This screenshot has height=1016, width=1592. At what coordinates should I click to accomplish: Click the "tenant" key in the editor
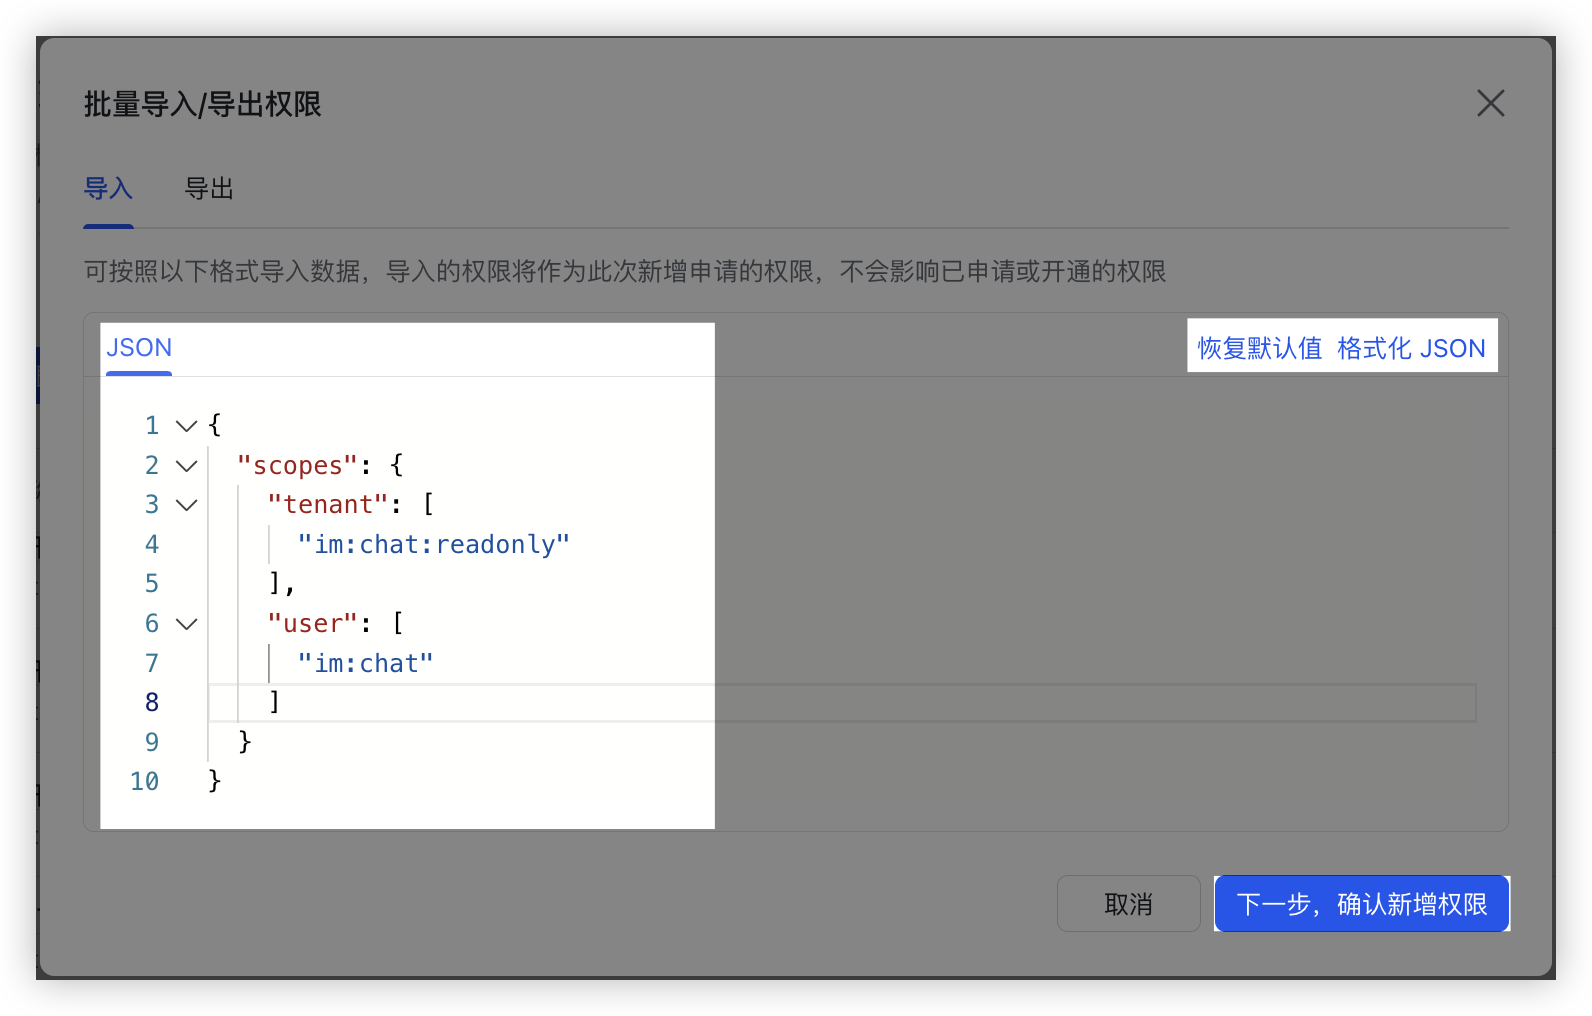click(327, 505)
